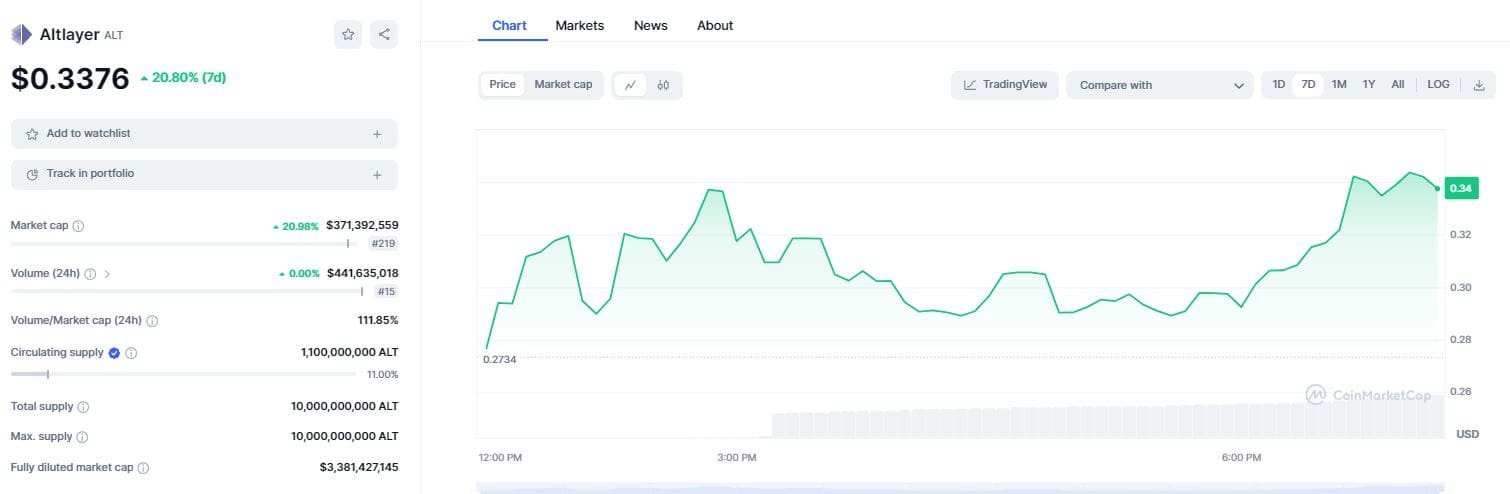
Task: Enable LOG scale on chart
Action: pyautogui.click(x=1438, y=85)
